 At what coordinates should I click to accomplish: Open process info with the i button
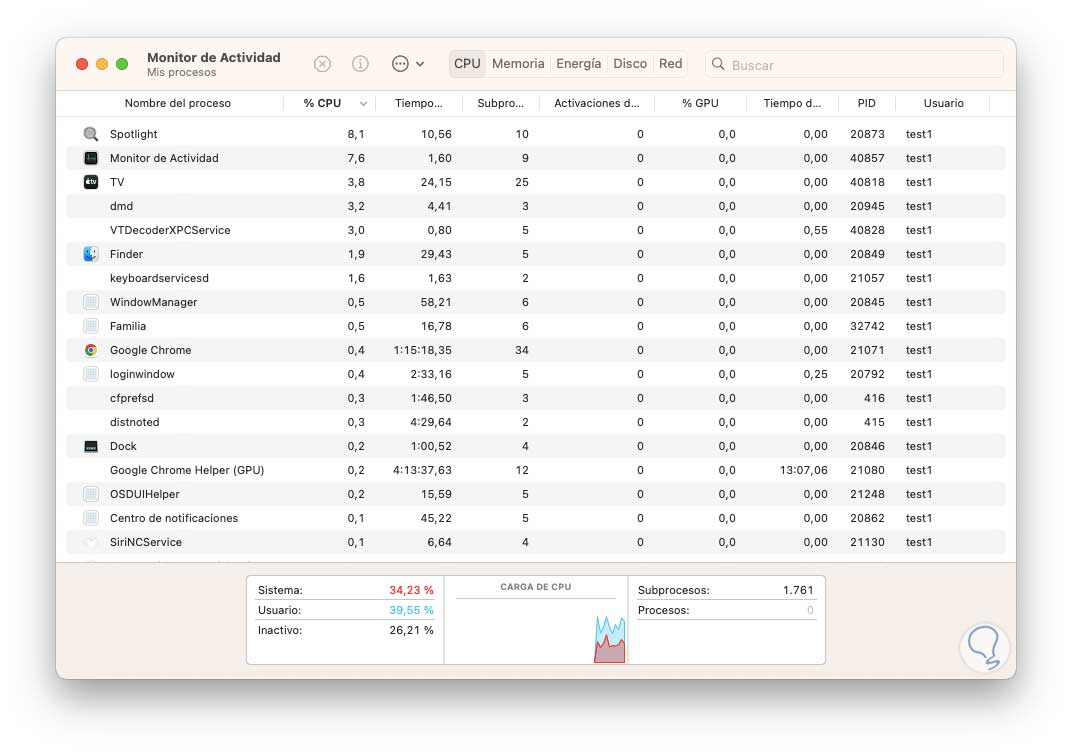click(x=360, y=64)
